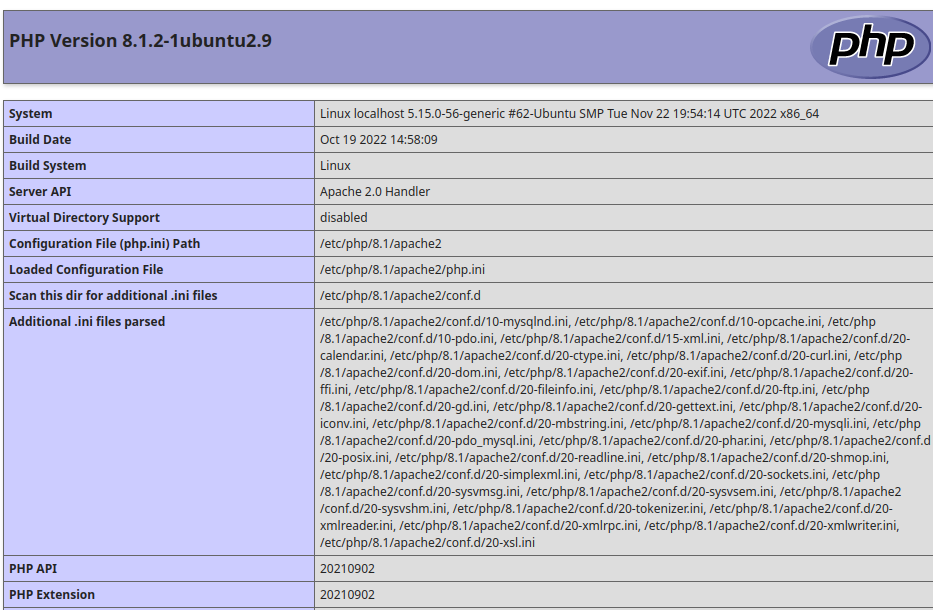
Task: Click the Build System label
Action: (x=48, y=165)
